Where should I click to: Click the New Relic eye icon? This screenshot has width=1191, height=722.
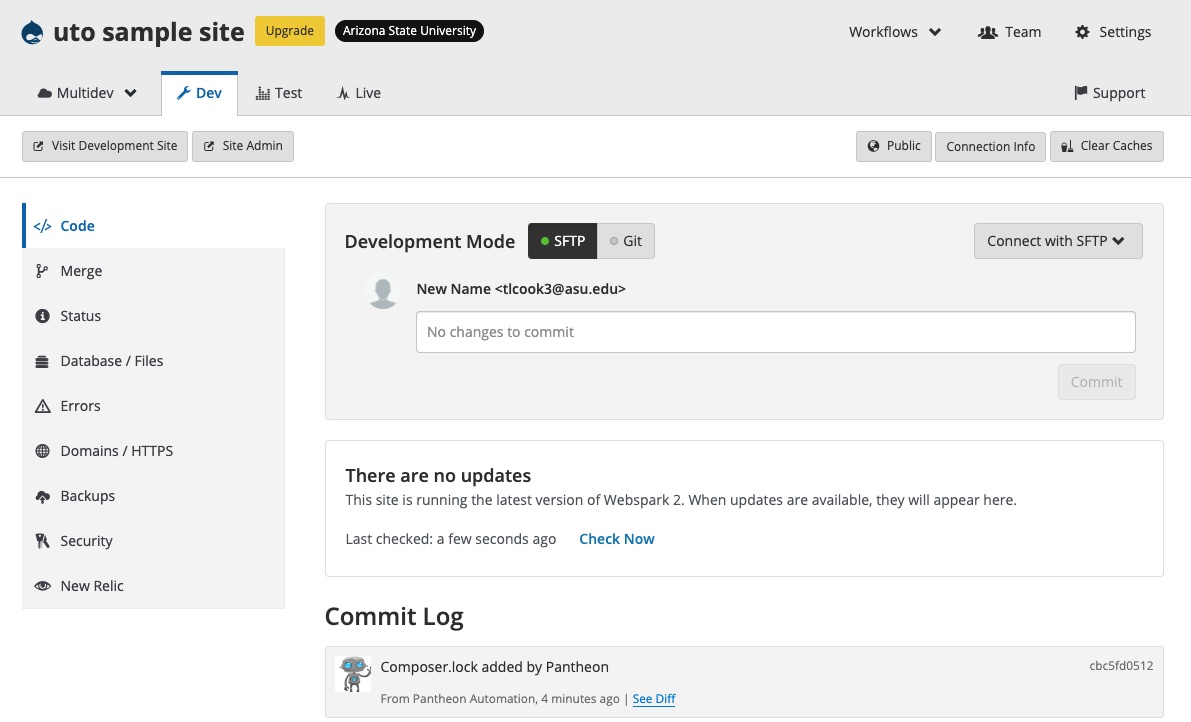pos(43,586)
